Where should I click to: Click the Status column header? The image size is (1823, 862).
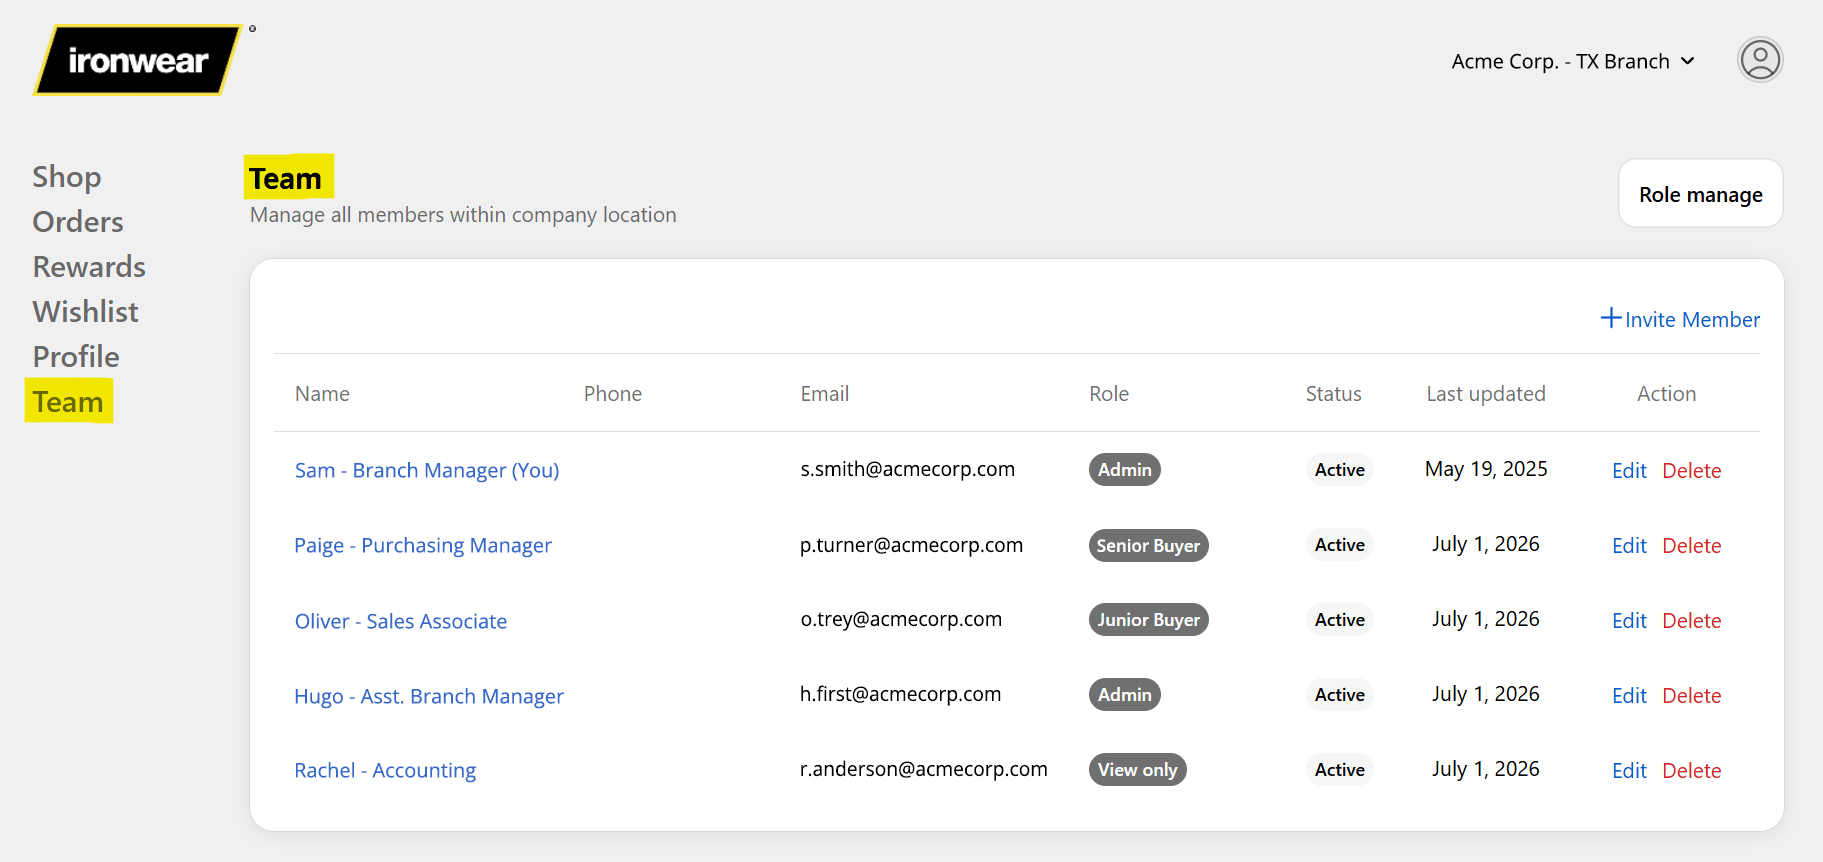1333,394
